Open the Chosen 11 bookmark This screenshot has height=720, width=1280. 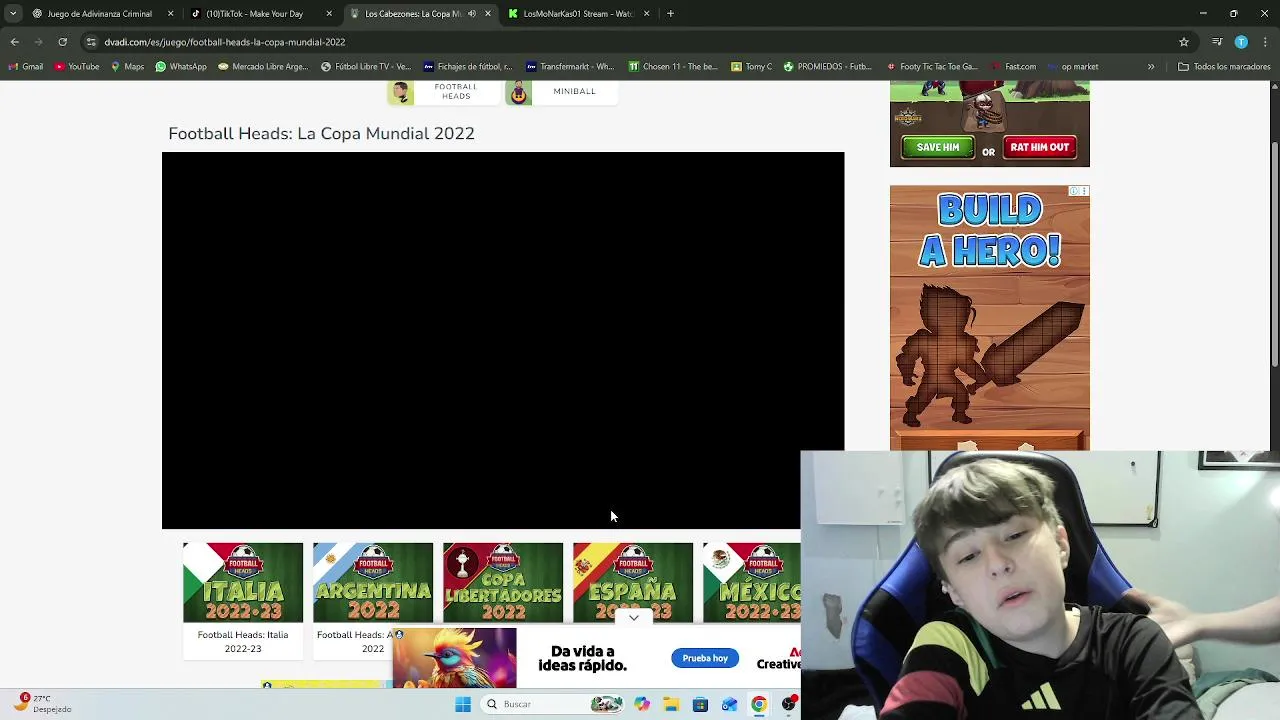point(673,67)
